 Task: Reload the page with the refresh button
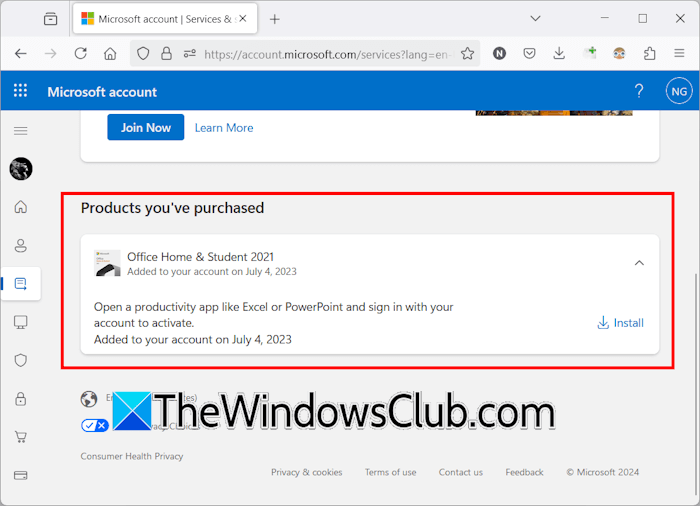(80, 54)
